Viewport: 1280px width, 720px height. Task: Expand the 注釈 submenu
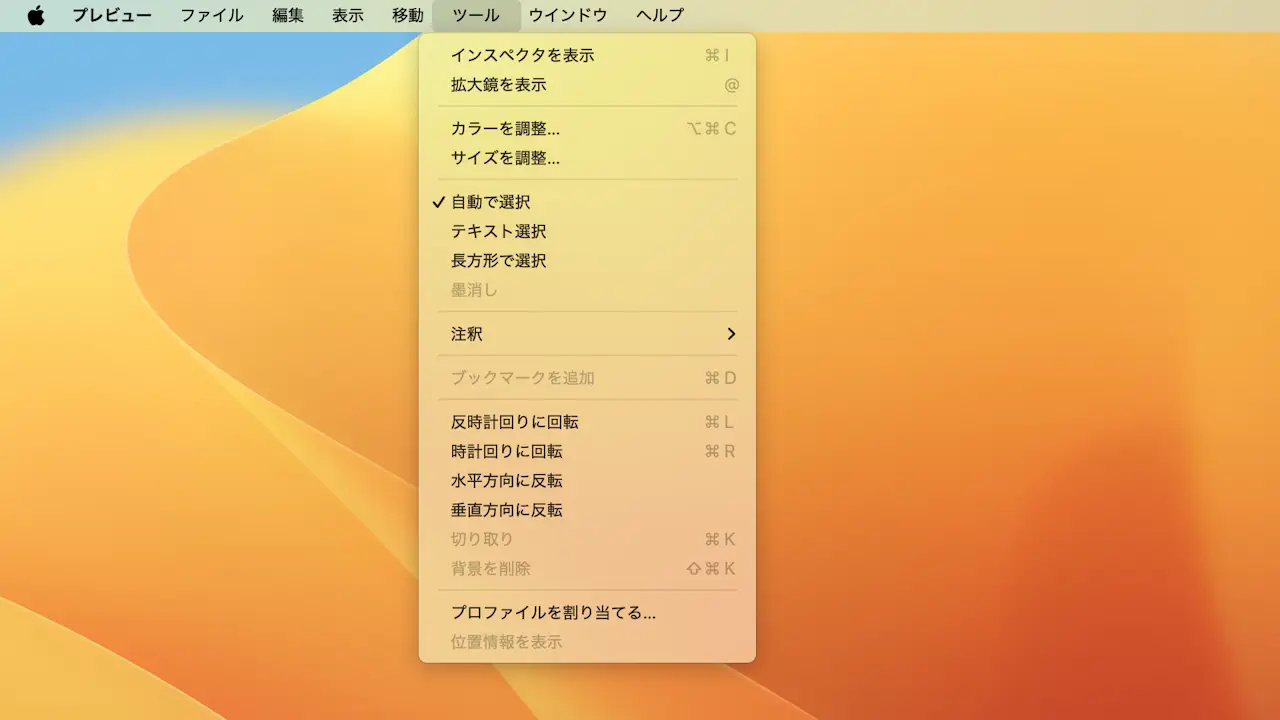pos(587,334)
